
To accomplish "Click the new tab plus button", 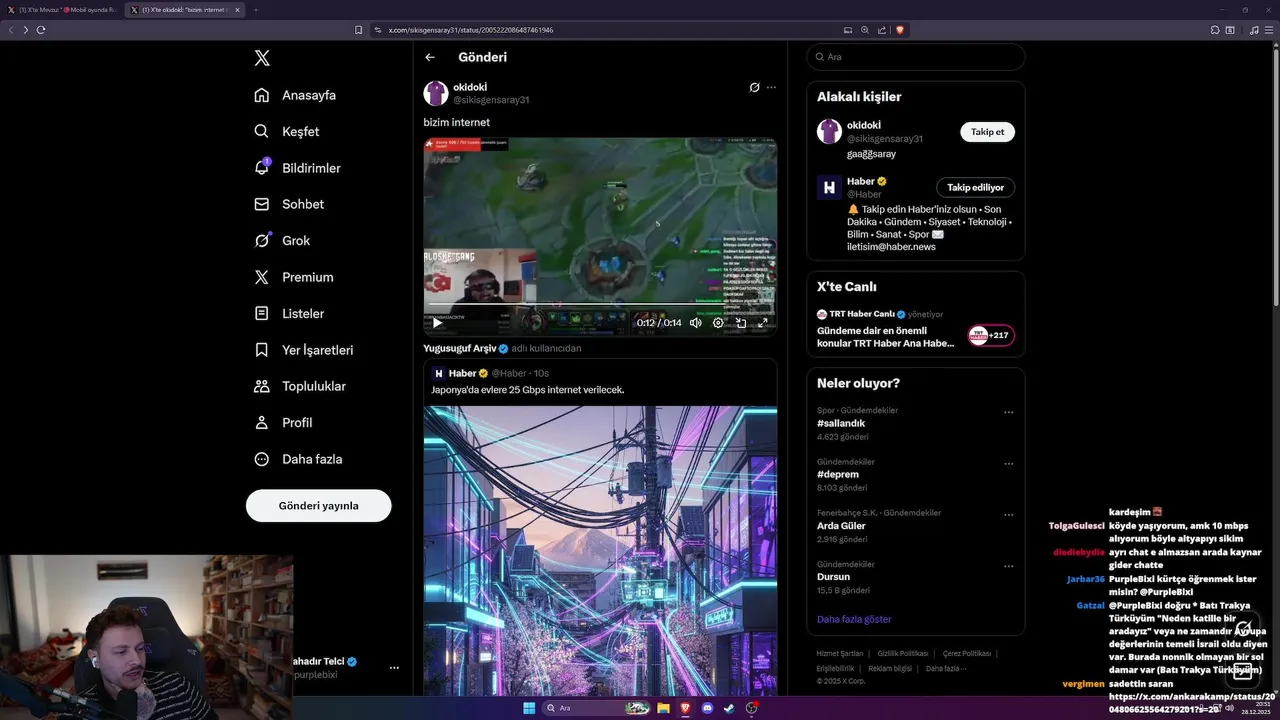I will point(256,9).
